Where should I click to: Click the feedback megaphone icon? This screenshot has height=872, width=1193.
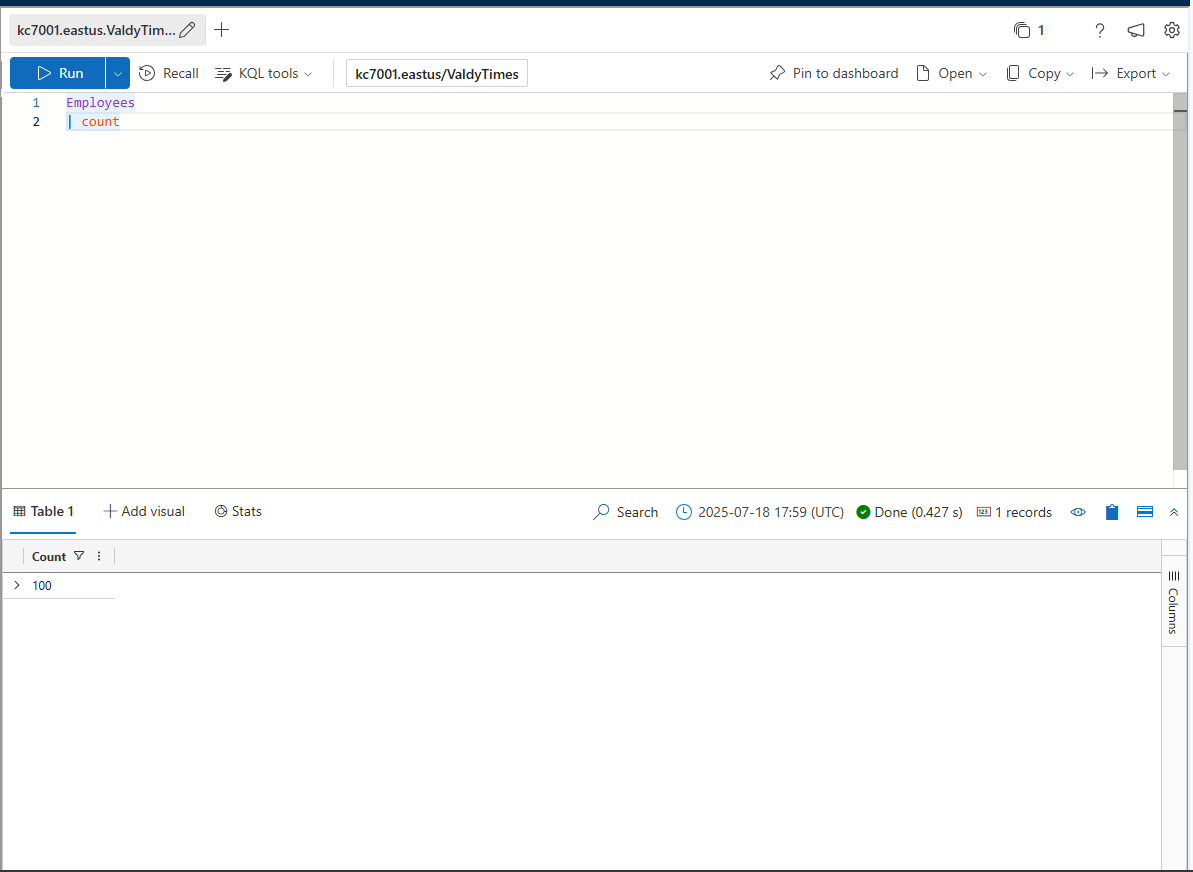point(1136,30)
